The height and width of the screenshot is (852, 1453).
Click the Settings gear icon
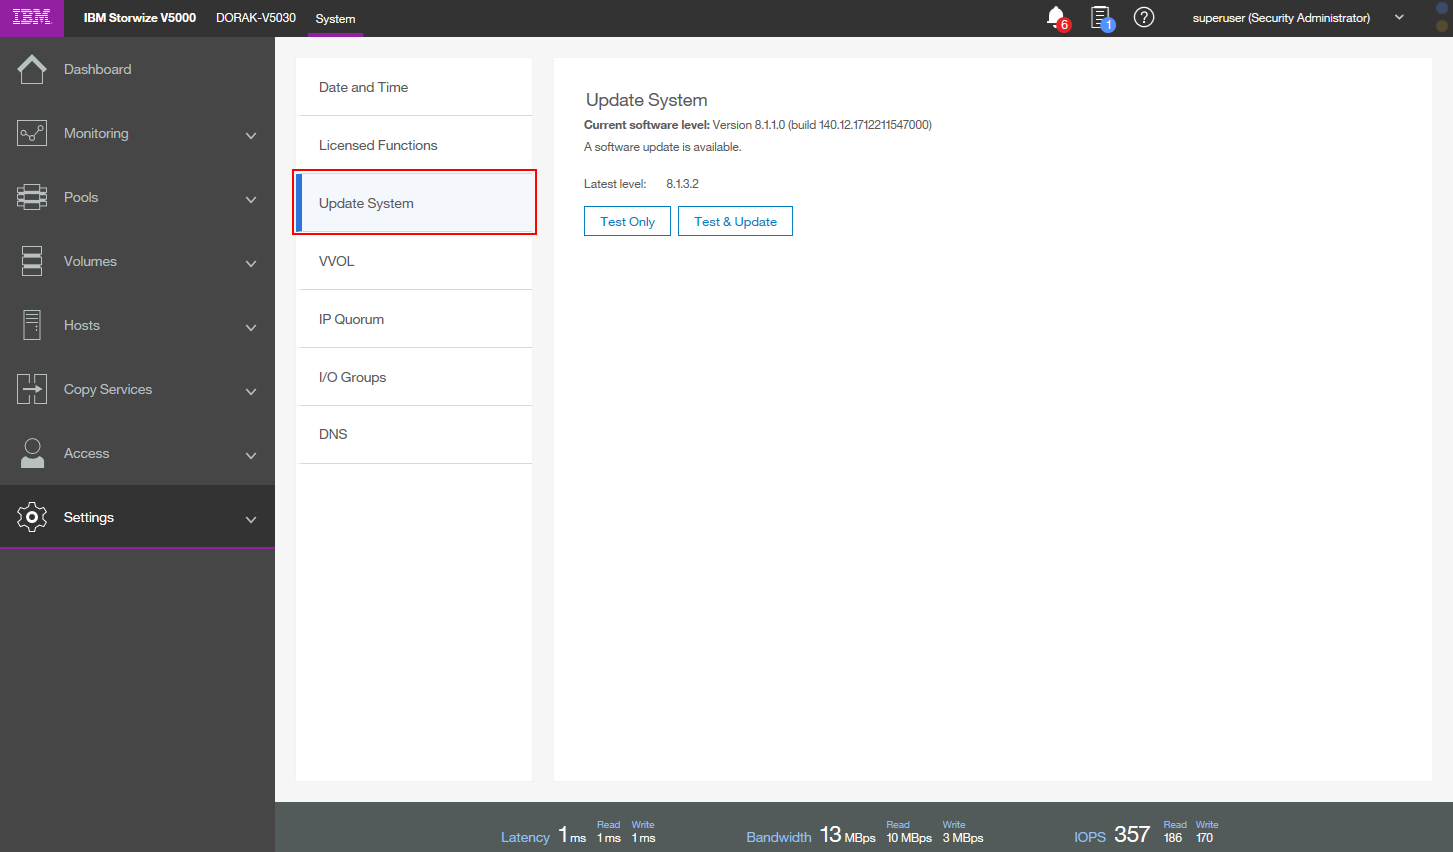pos(32,517)
